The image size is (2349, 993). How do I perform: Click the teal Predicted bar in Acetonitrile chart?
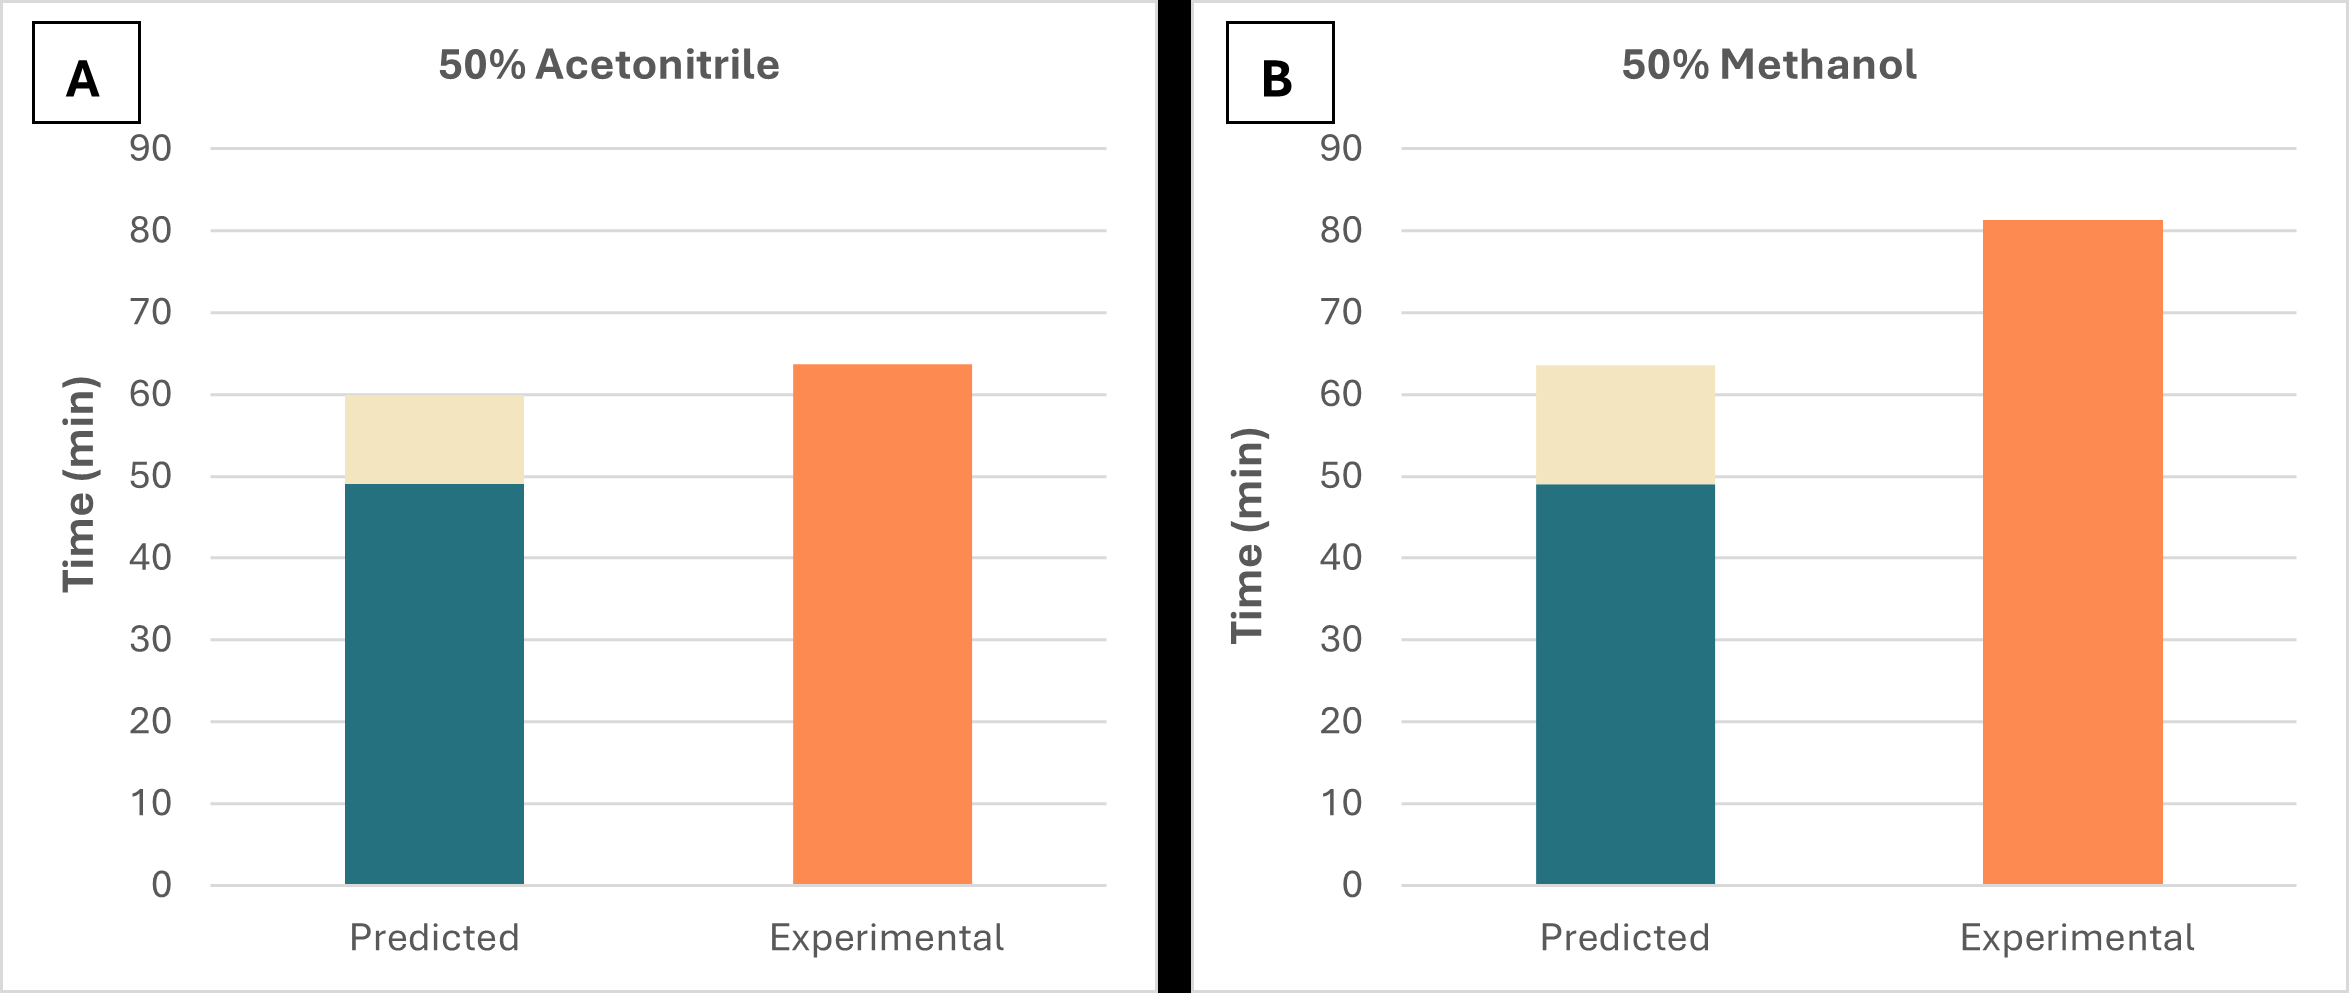434,684
